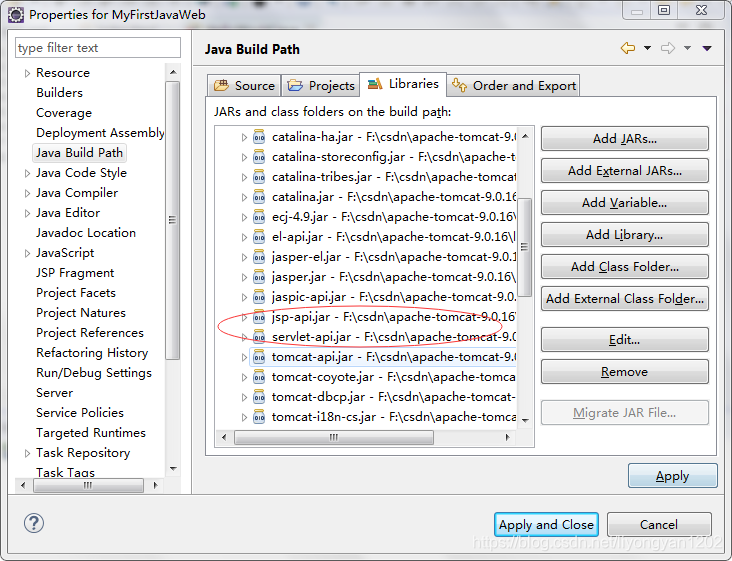
Task: Open forward history dropdown arrow
Action: [688, 48]
